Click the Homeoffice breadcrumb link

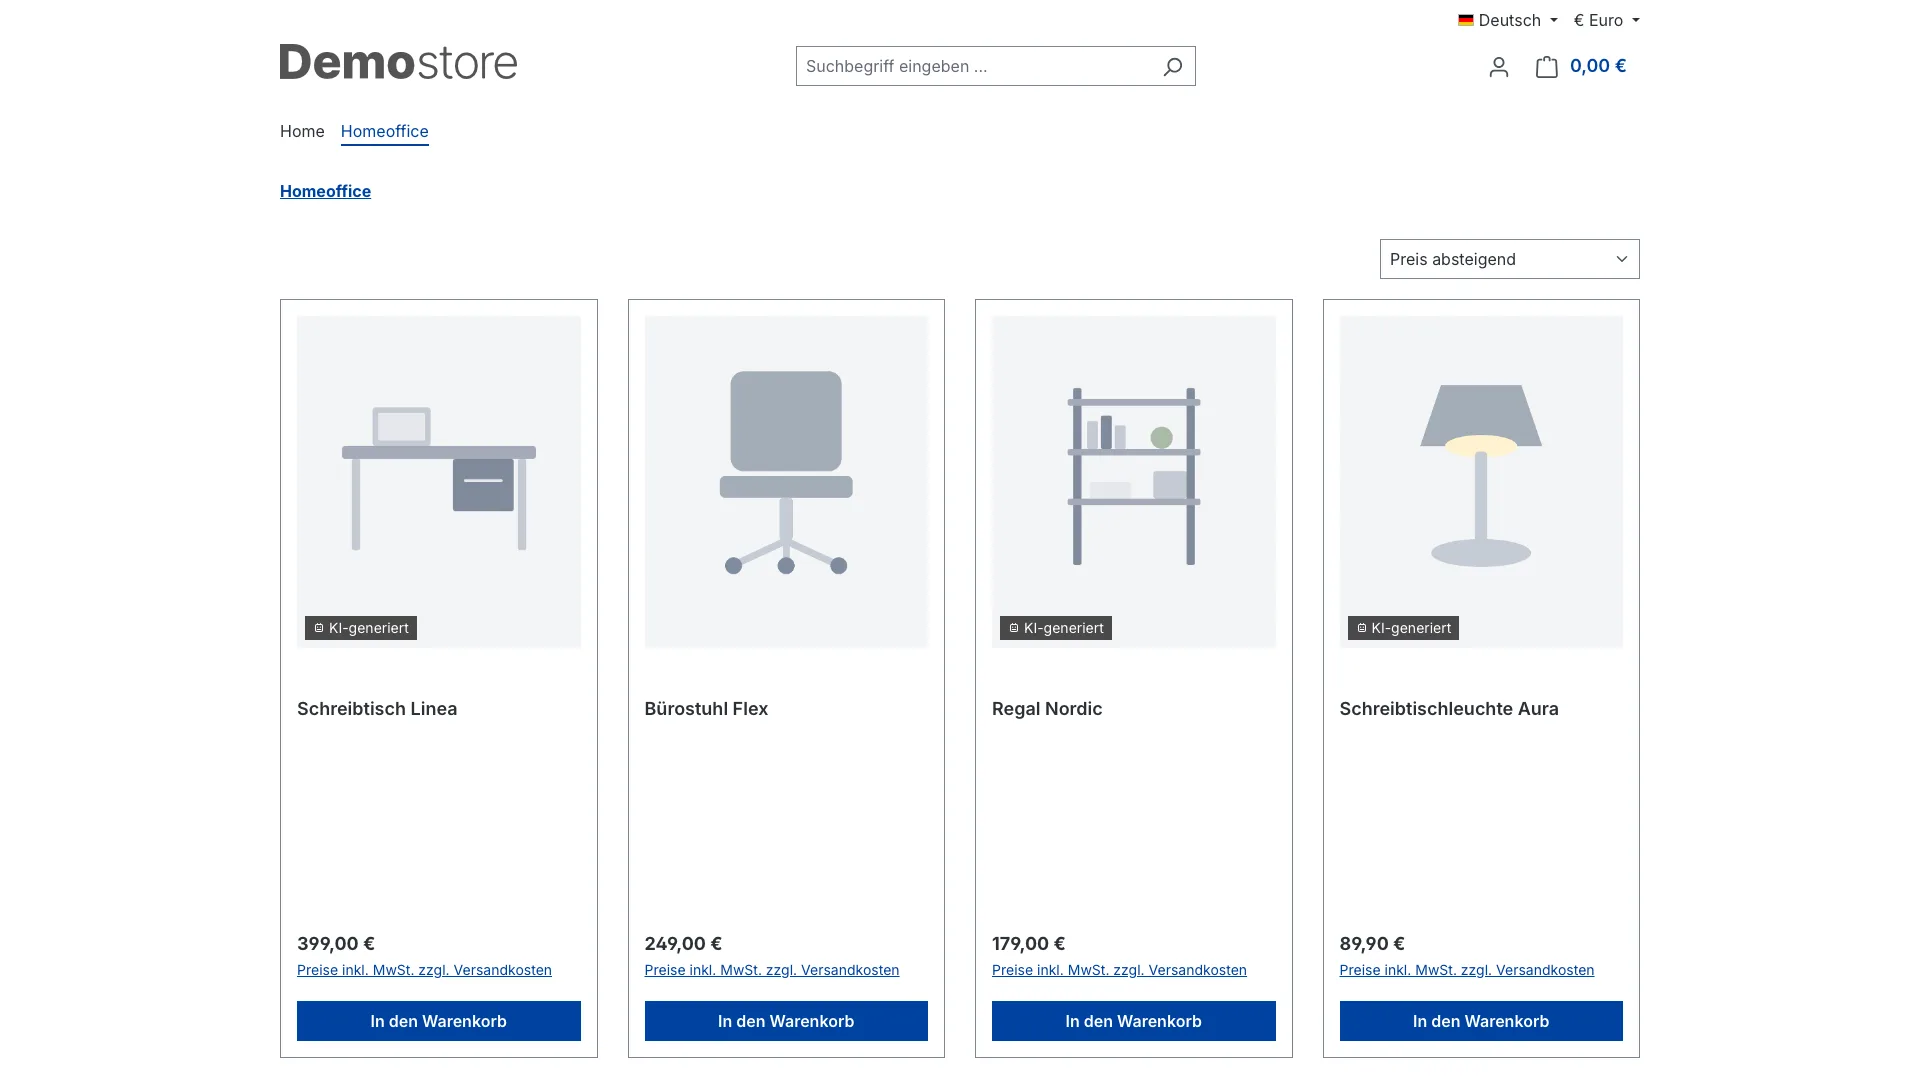(325, 191)
